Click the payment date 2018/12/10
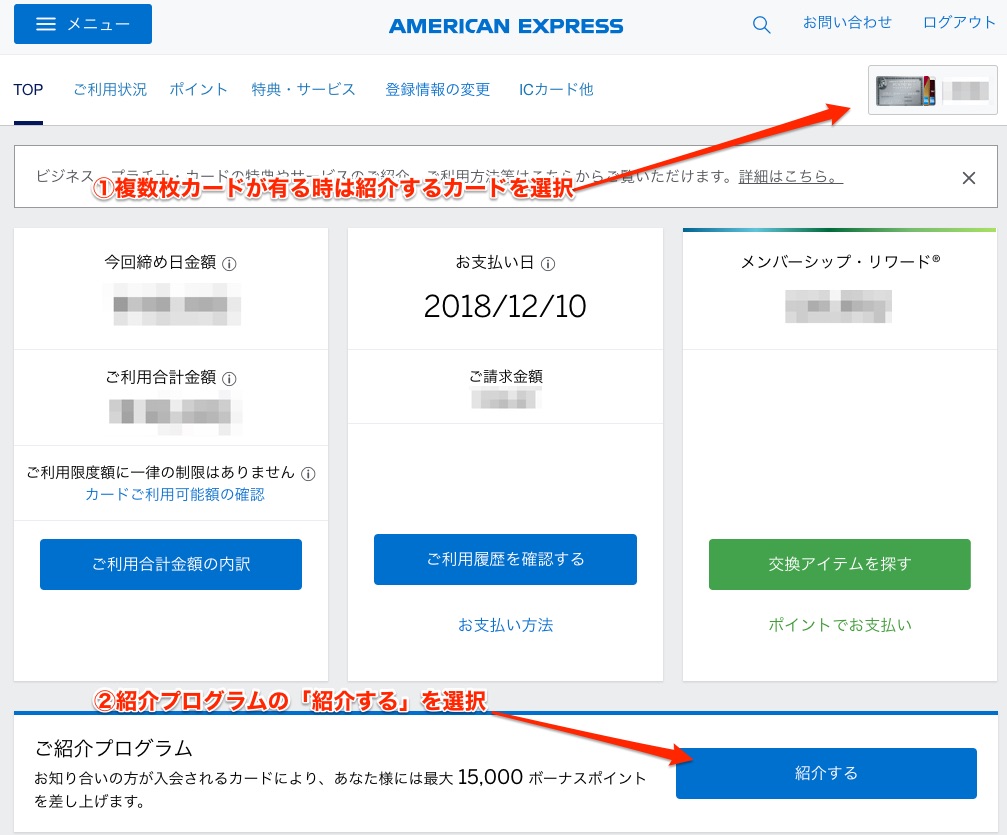The width and height of the screenshot is (1007, 835). pos(505,306)
